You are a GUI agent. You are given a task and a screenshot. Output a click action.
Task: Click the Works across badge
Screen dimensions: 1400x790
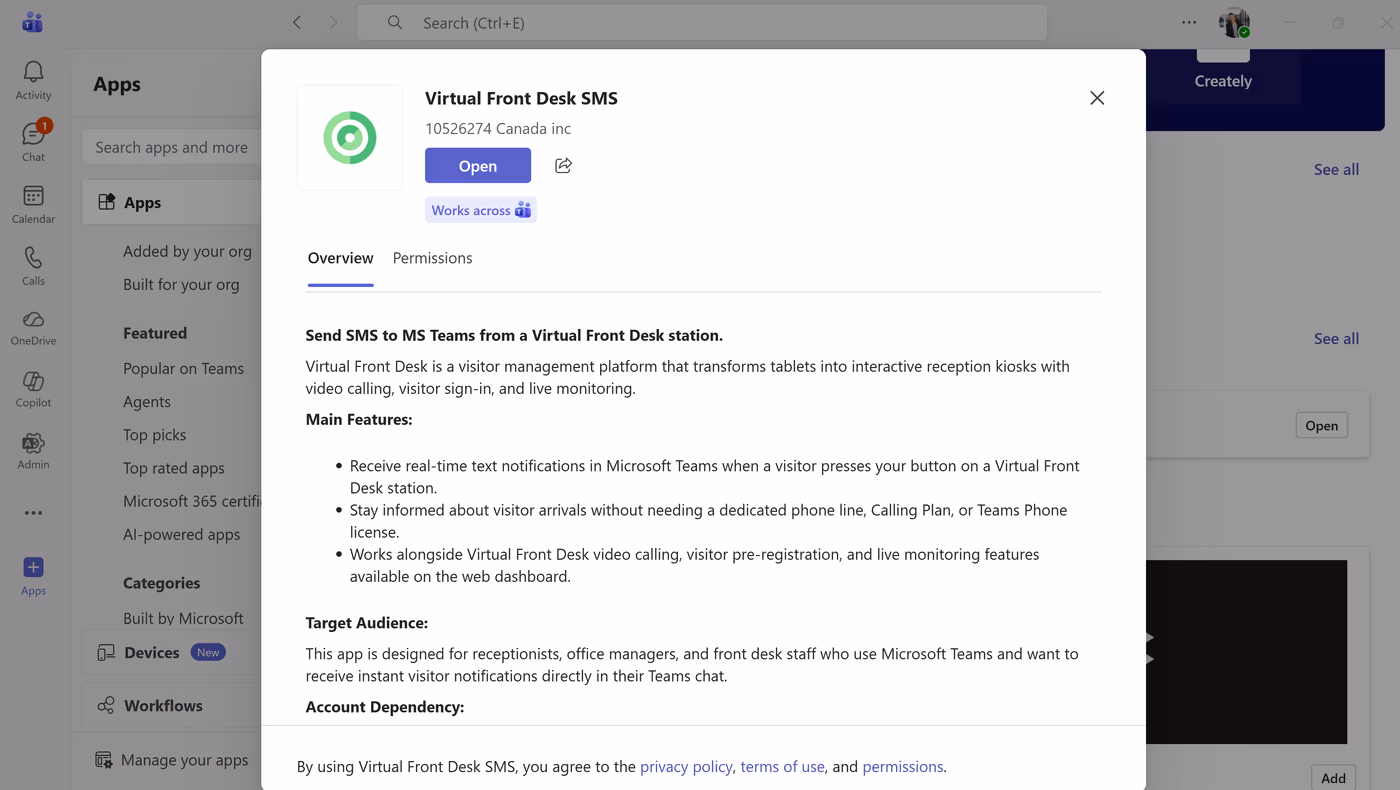click(481, 210)
